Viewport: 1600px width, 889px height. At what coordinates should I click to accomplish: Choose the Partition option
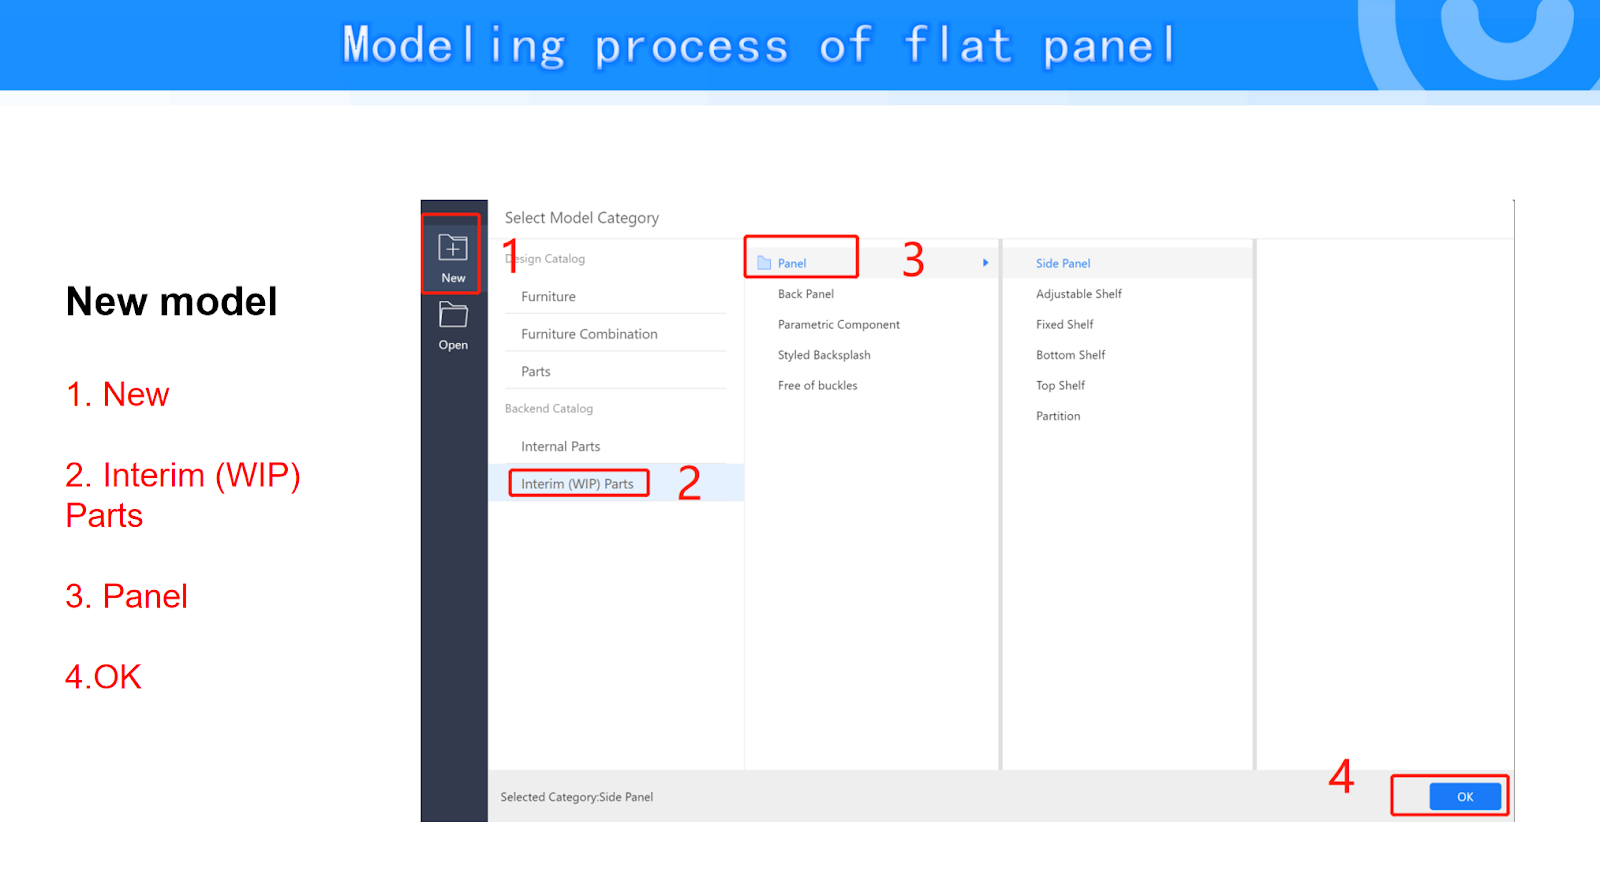(x=1058, y=416)
